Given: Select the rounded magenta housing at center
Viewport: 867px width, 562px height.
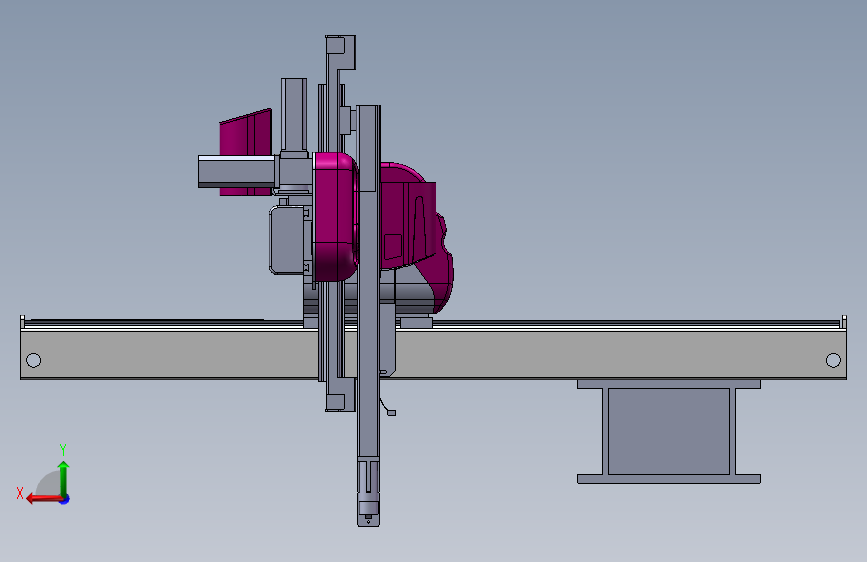Looking at the screenshot, I should [x=335, y=216].
